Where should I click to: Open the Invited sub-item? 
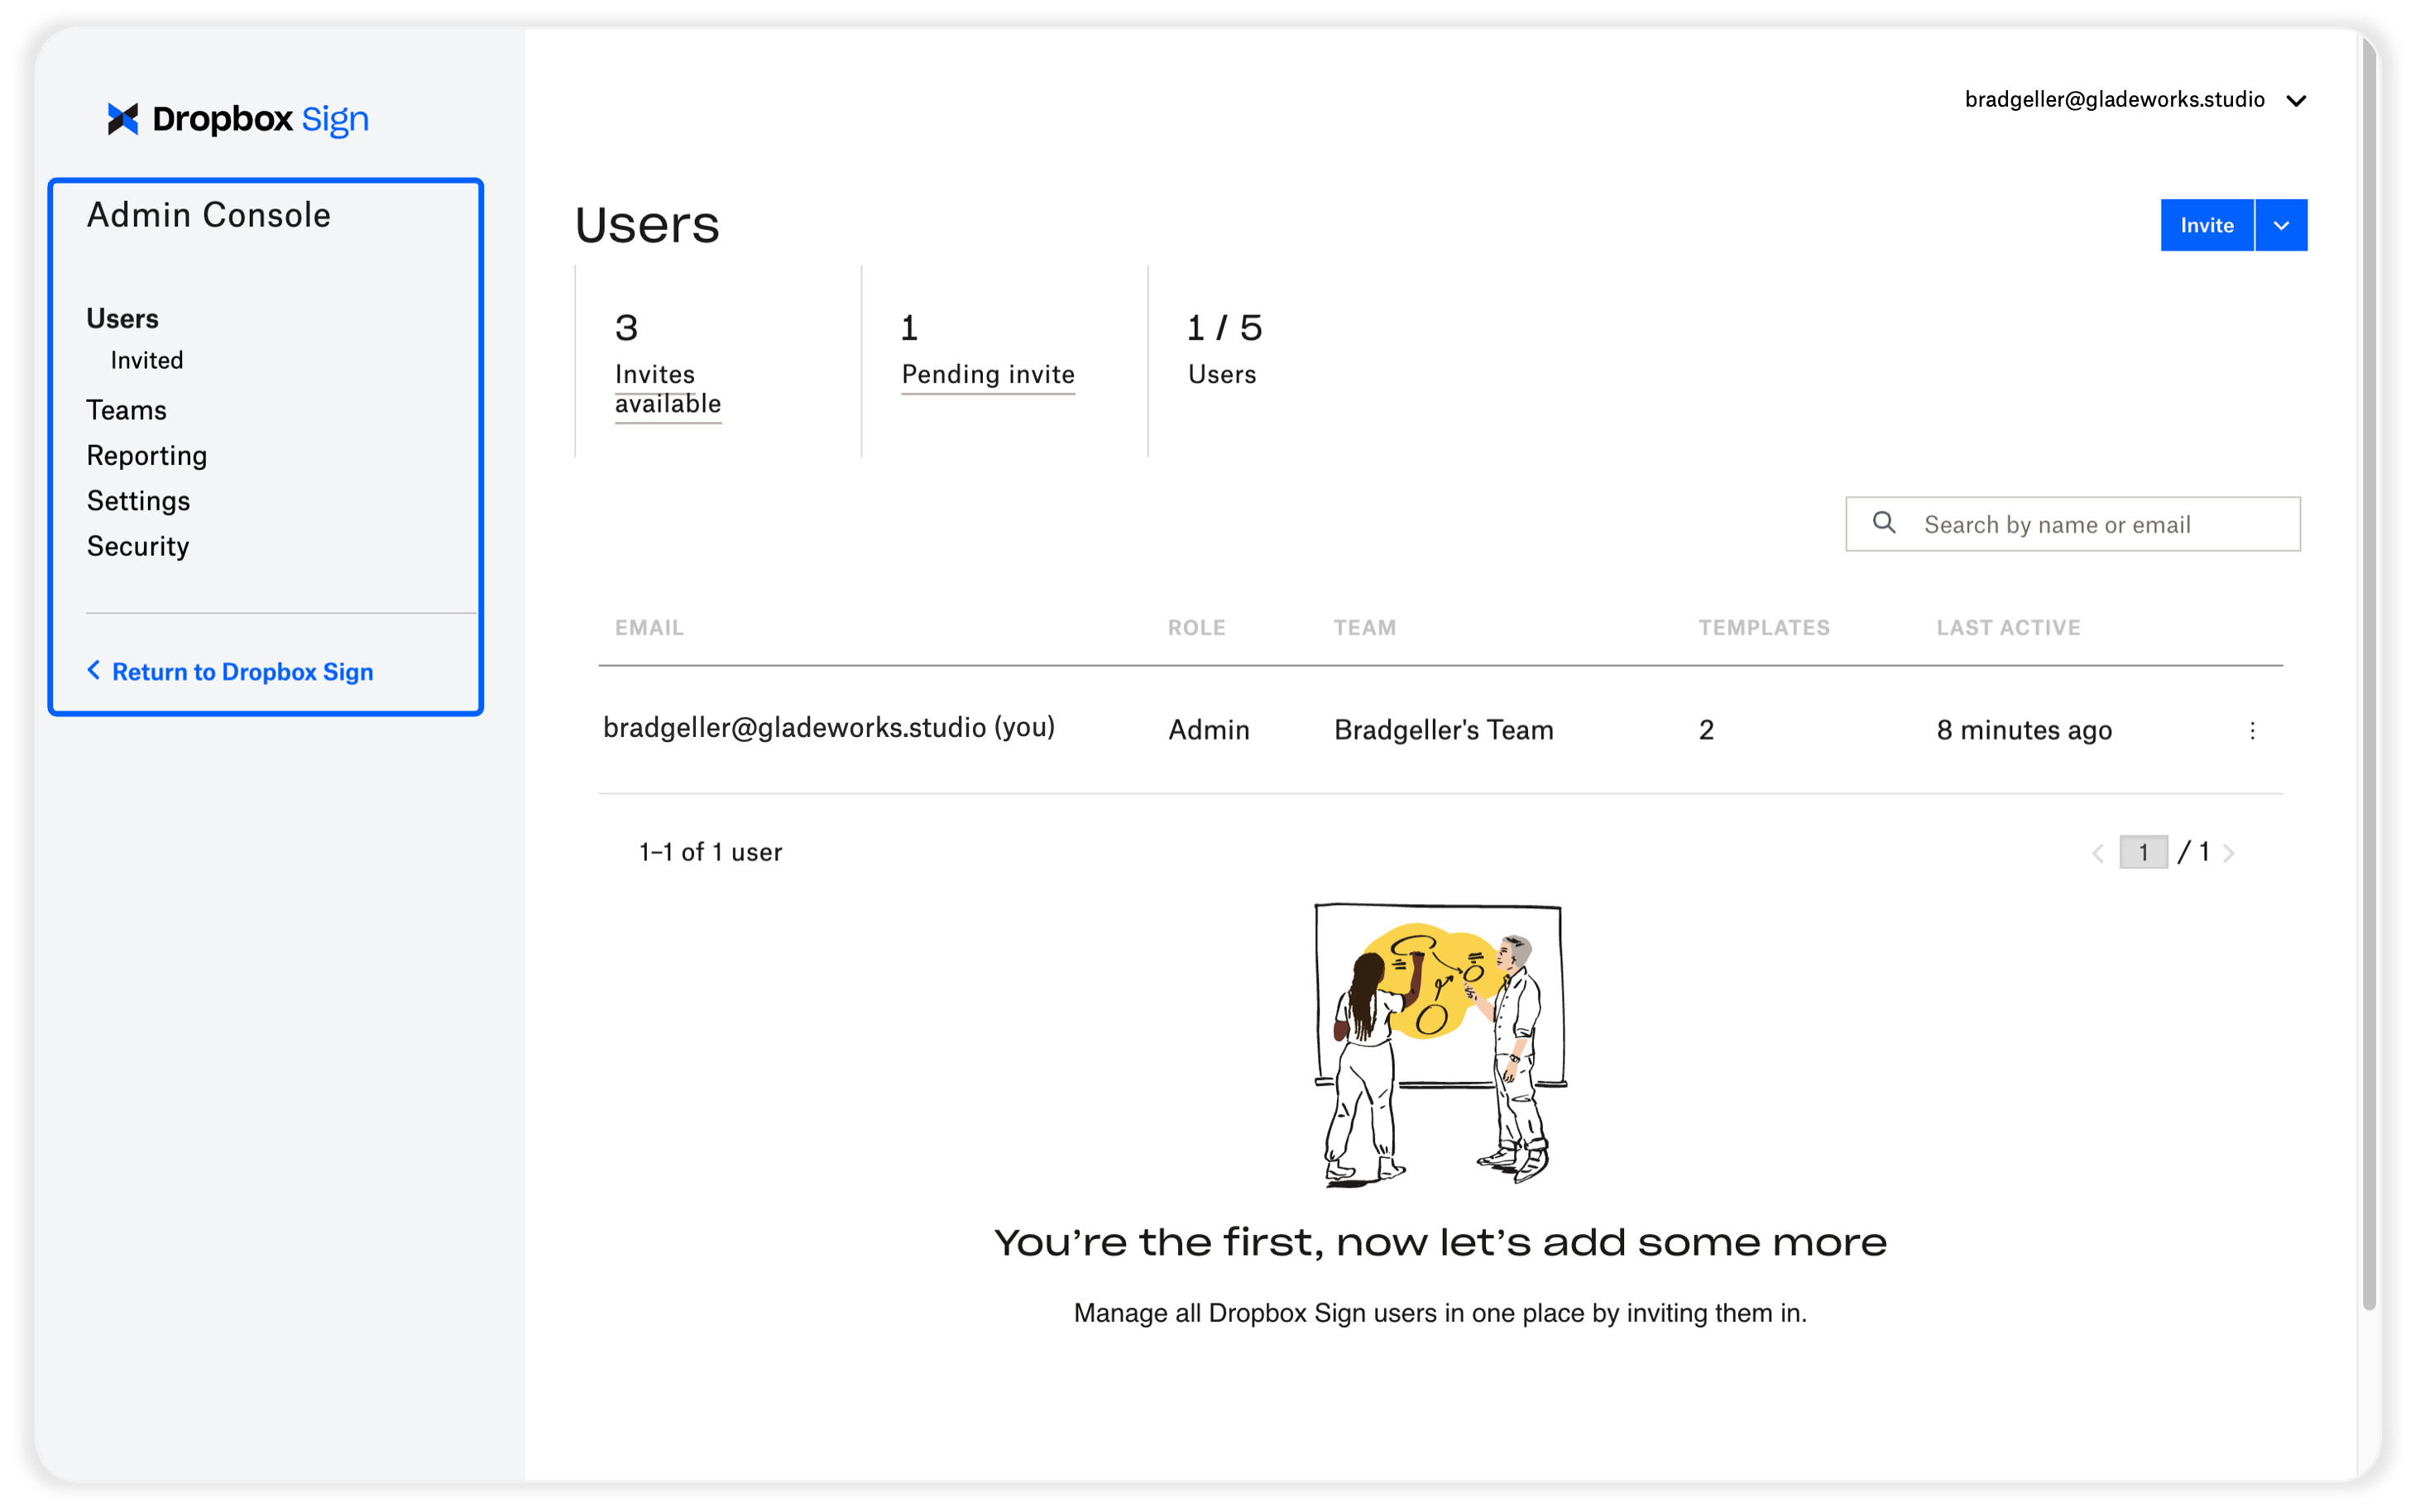tap(147, 360)
